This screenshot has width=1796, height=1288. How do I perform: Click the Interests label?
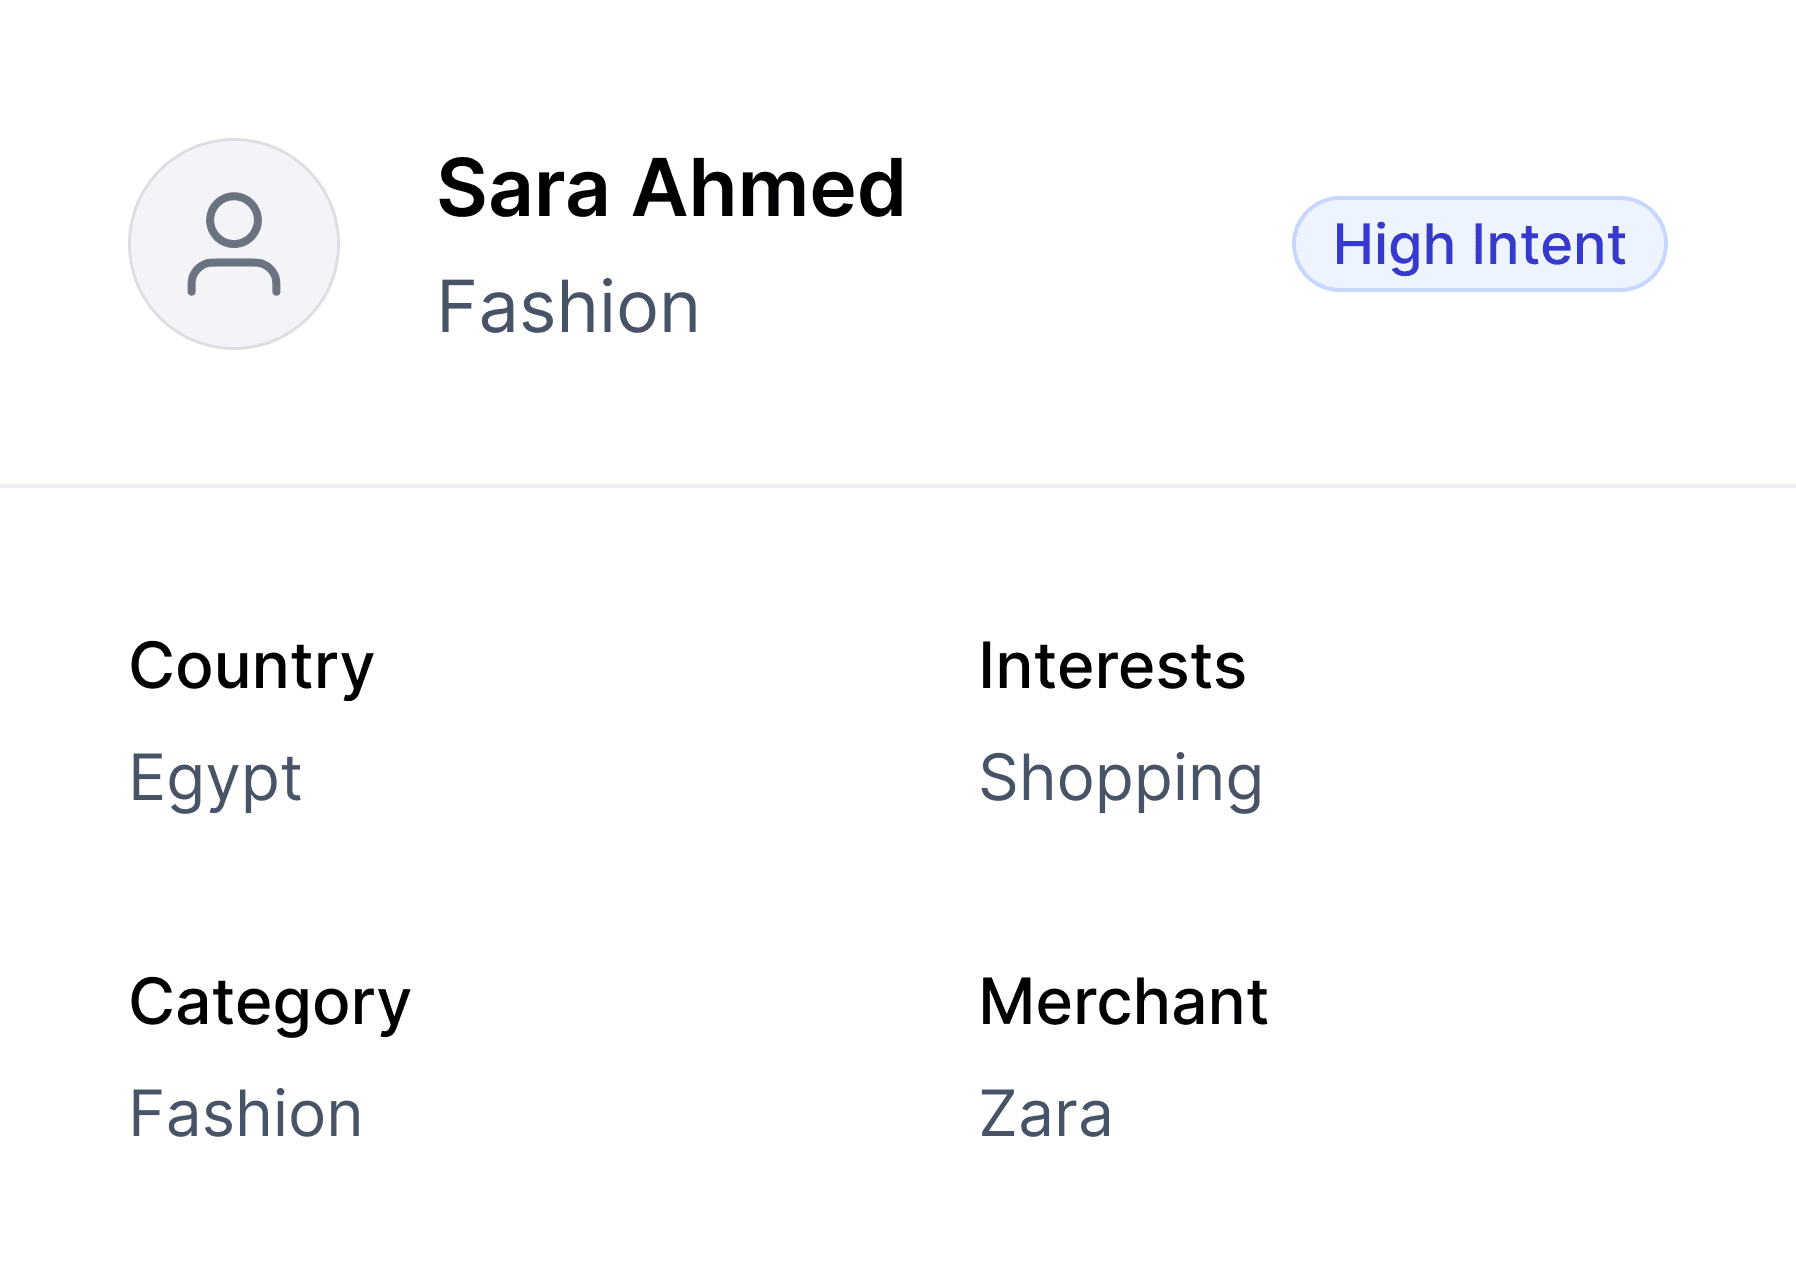(1112, 666)
